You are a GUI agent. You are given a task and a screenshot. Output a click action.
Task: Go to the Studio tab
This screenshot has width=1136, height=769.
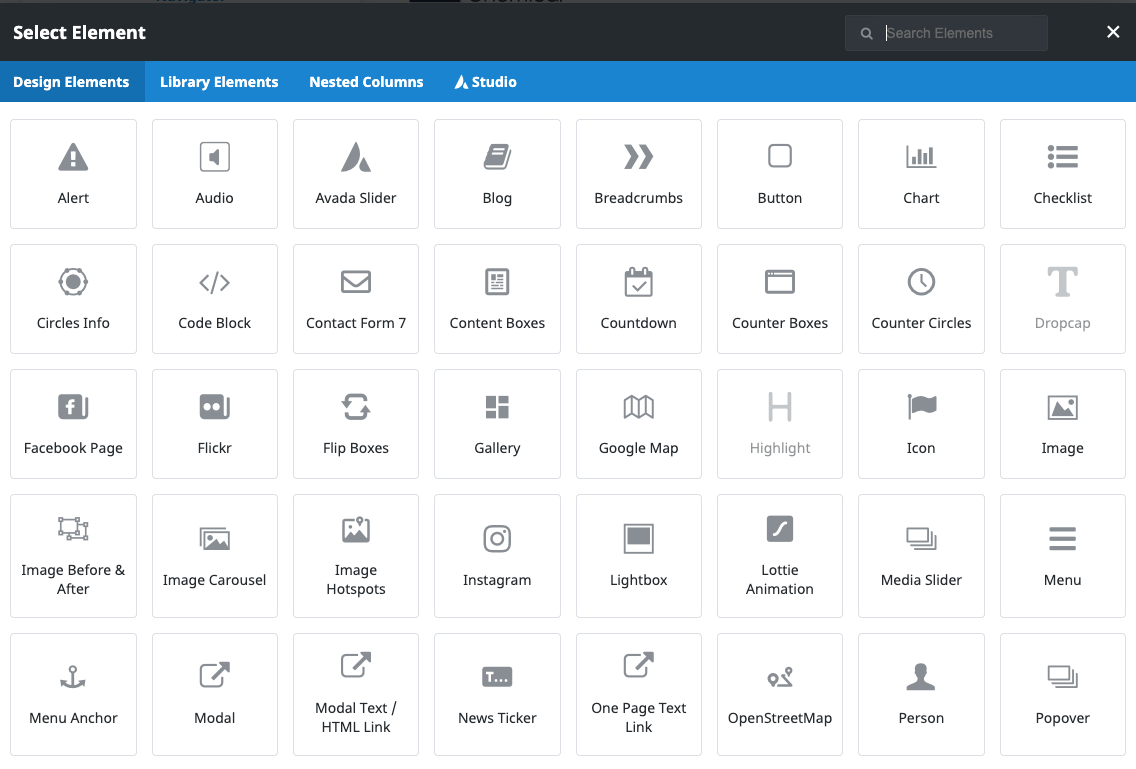click(486, 82)
